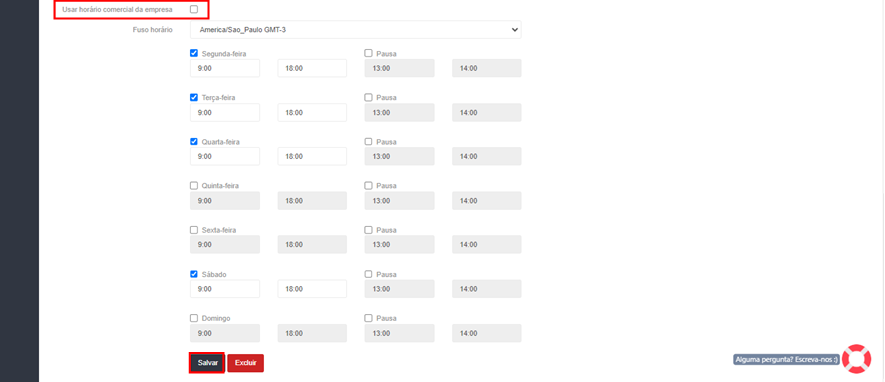Enable Pausa for Terça-feira

coord(369,97)
